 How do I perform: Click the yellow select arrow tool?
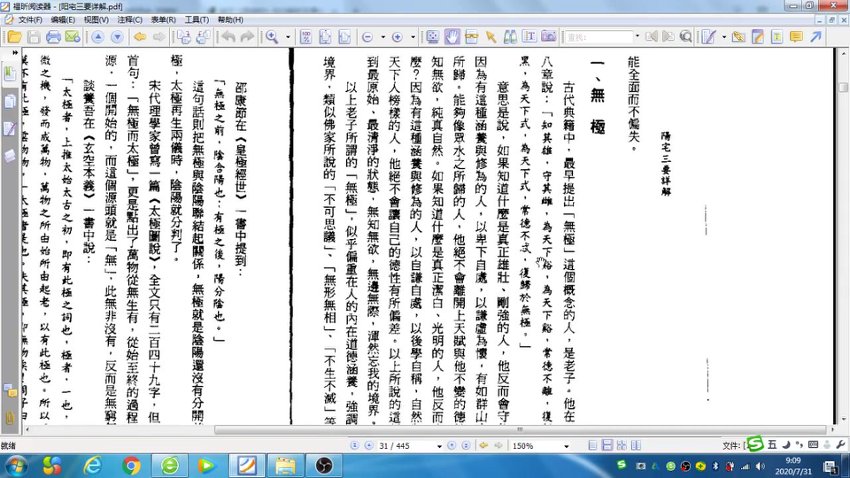[491, 37]
